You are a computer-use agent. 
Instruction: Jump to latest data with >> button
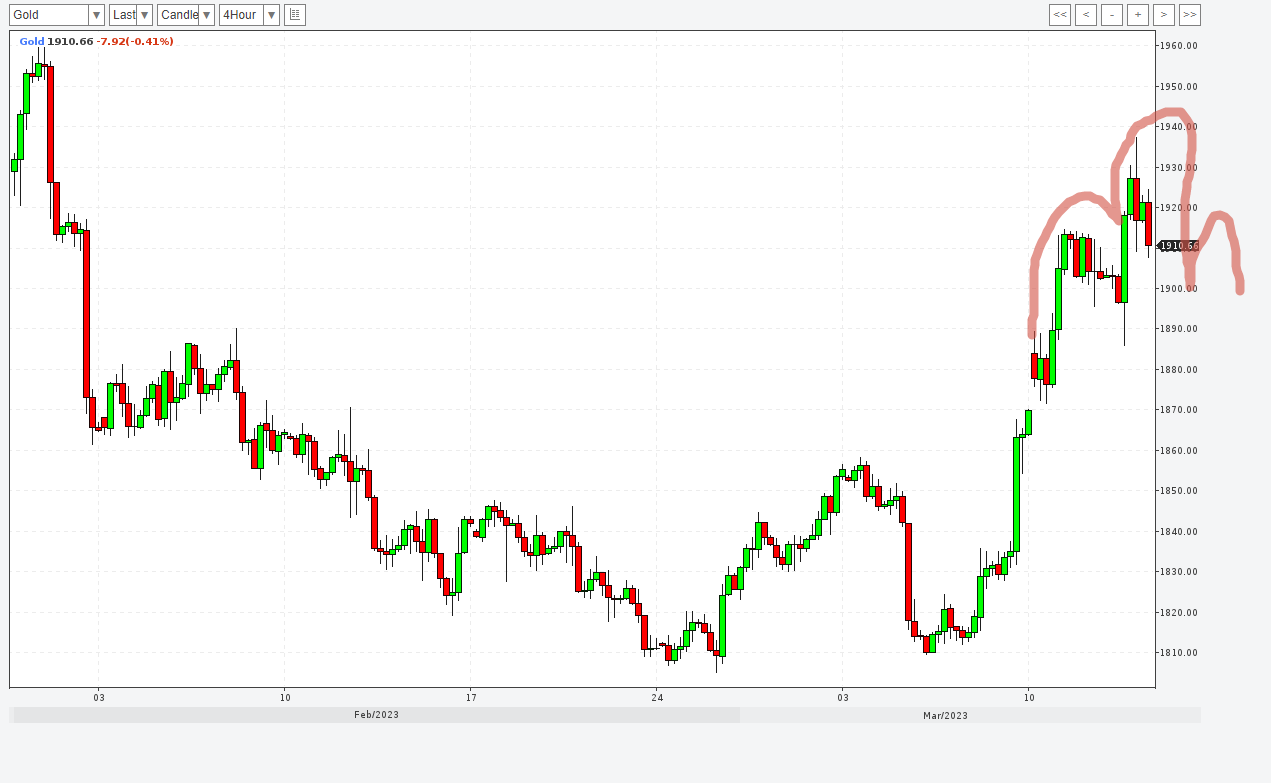[x=1190, y=15]
